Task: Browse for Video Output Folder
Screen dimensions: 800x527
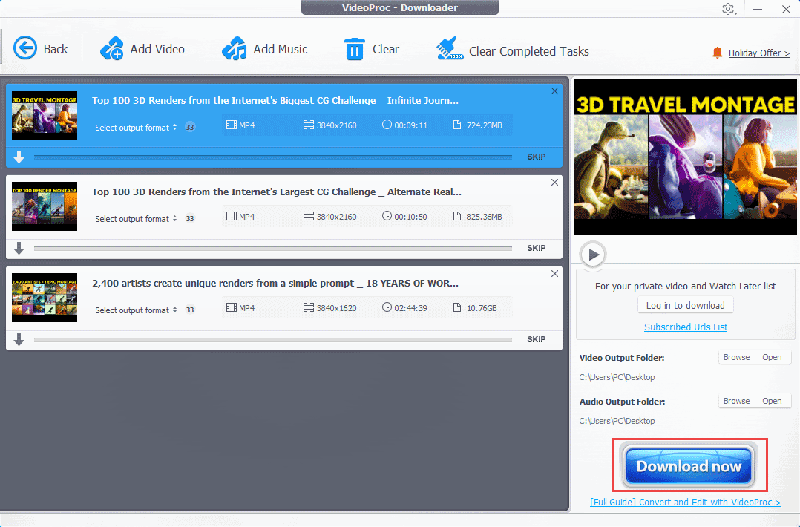Action: tap(737, 357)
